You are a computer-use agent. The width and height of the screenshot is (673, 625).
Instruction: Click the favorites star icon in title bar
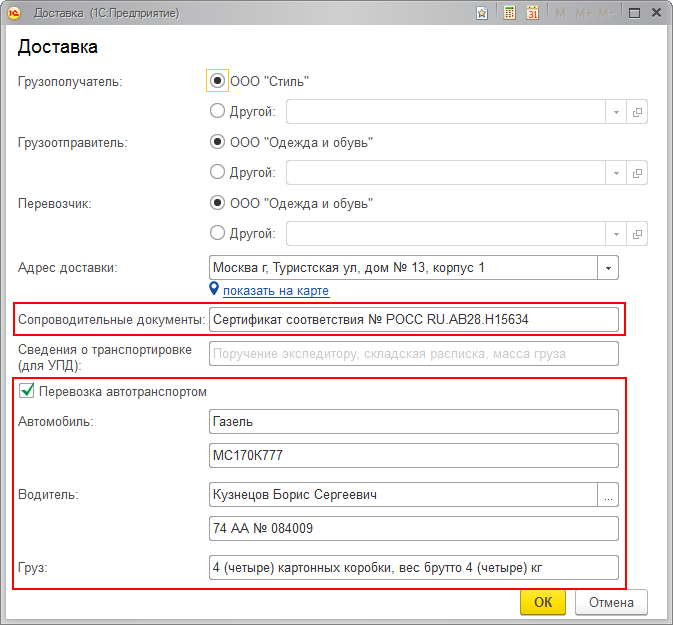pos(482,13)
